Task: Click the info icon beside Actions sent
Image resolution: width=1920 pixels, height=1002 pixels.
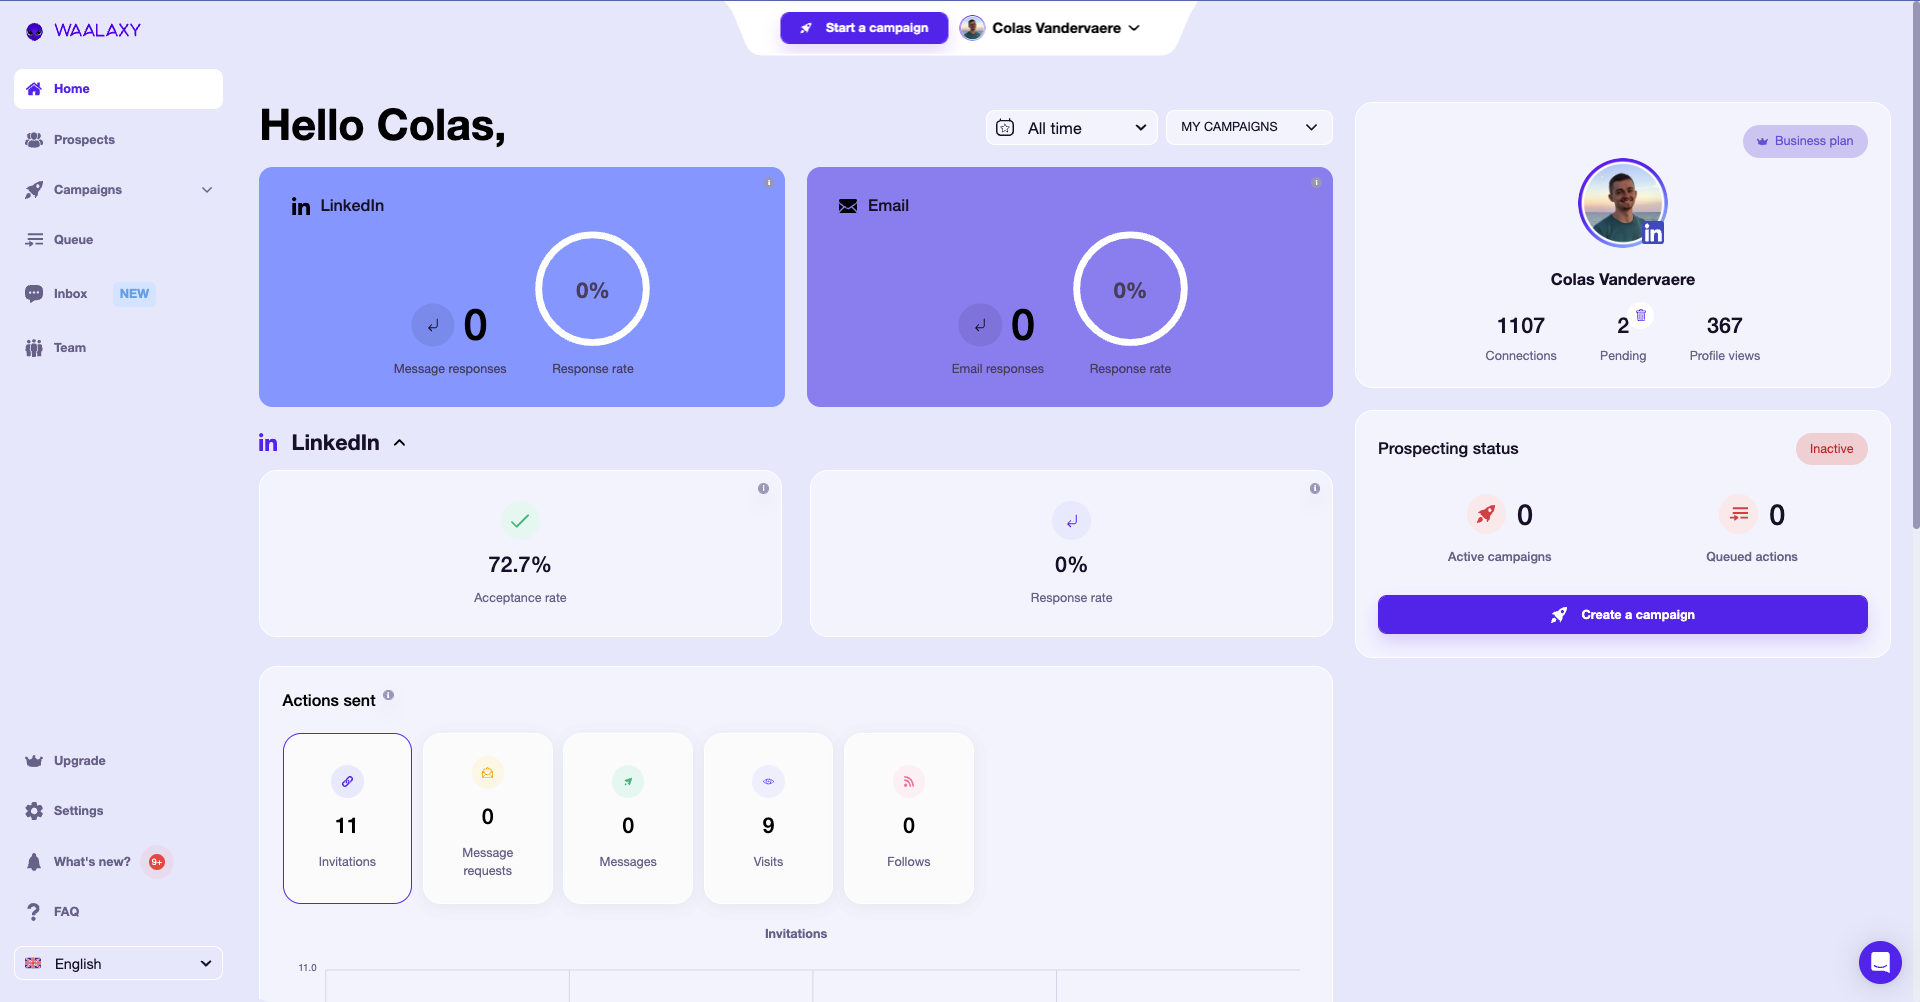Action: 389,695
